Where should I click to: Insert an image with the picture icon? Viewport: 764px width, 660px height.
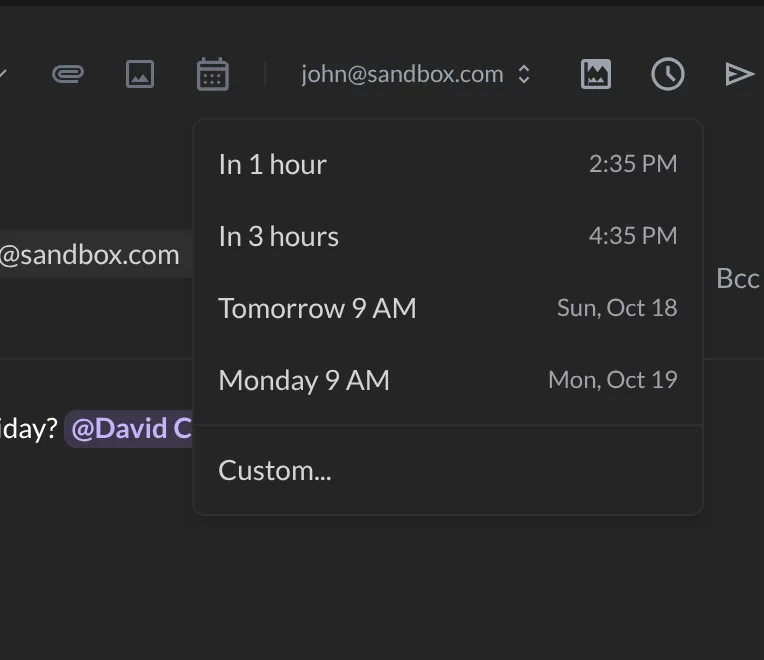140,74
